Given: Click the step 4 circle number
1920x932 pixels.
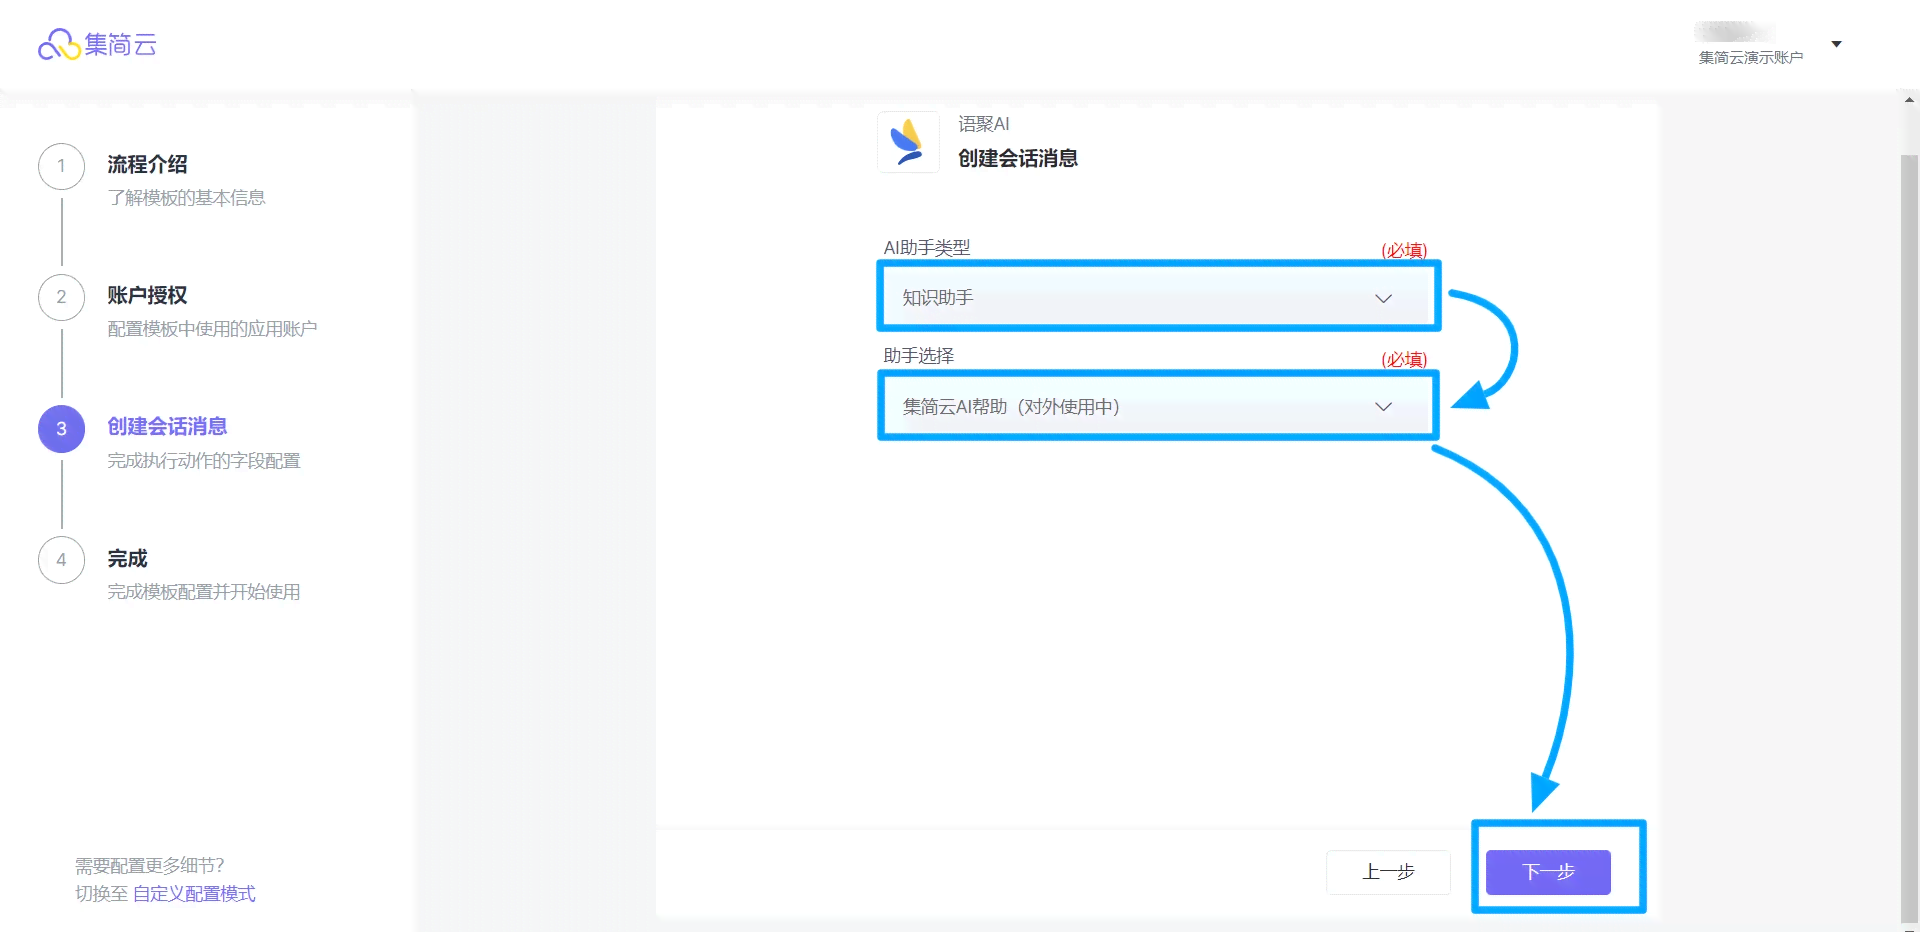Looking at the screenshot, I should pyautogui.click(x=61, y=560).
